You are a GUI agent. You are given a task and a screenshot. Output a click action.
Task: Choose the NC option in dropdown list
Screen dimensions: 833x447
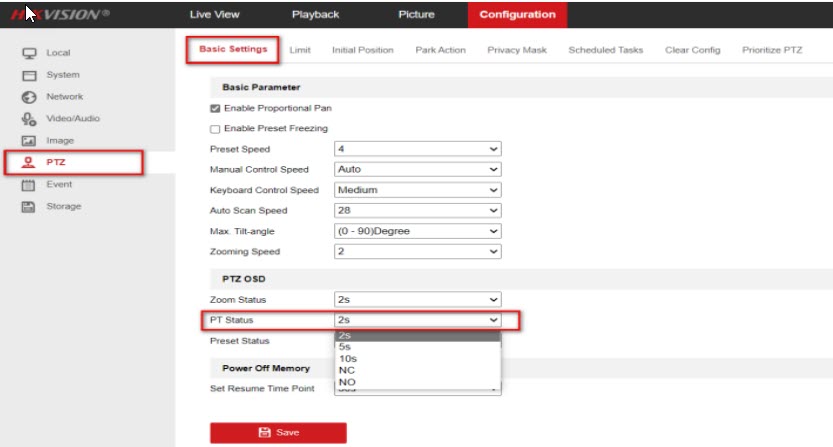tap(347, 370)
